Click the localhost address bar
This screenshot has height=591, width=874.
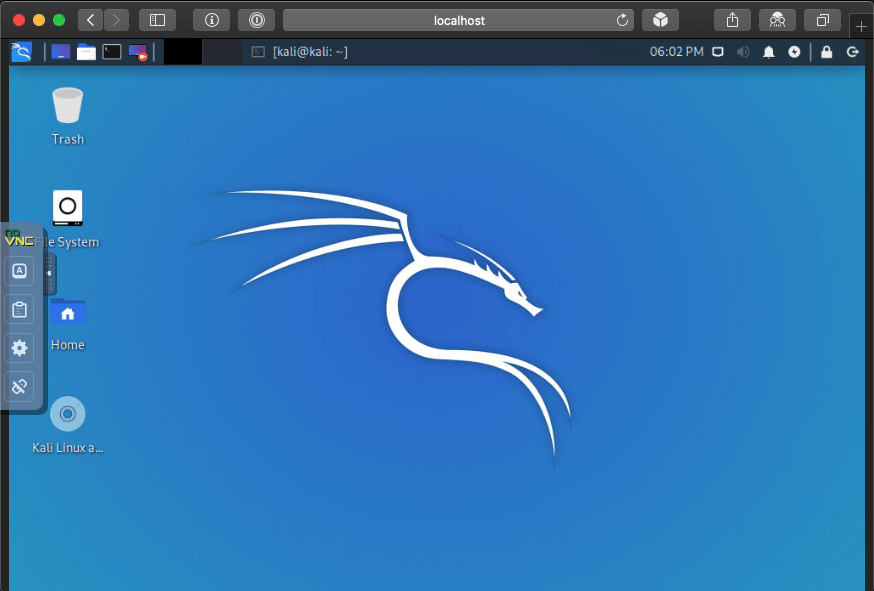(459, 20)
